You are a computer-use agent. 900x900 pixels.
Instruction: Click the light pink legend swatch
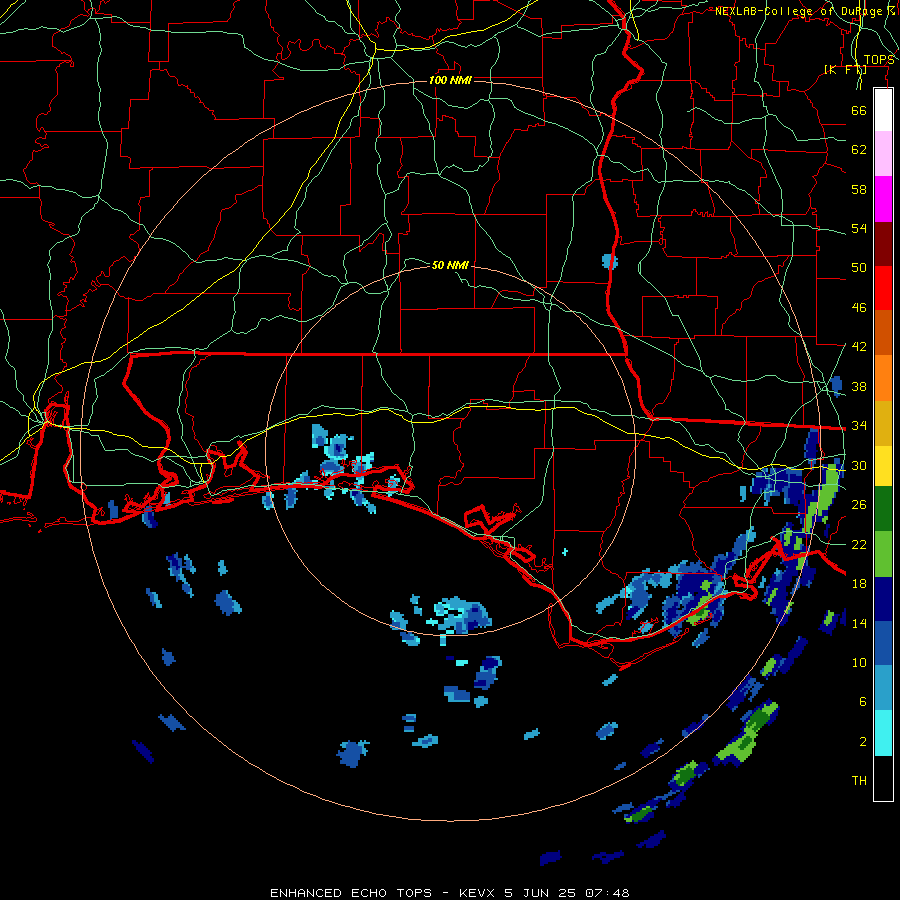[883, 153]
